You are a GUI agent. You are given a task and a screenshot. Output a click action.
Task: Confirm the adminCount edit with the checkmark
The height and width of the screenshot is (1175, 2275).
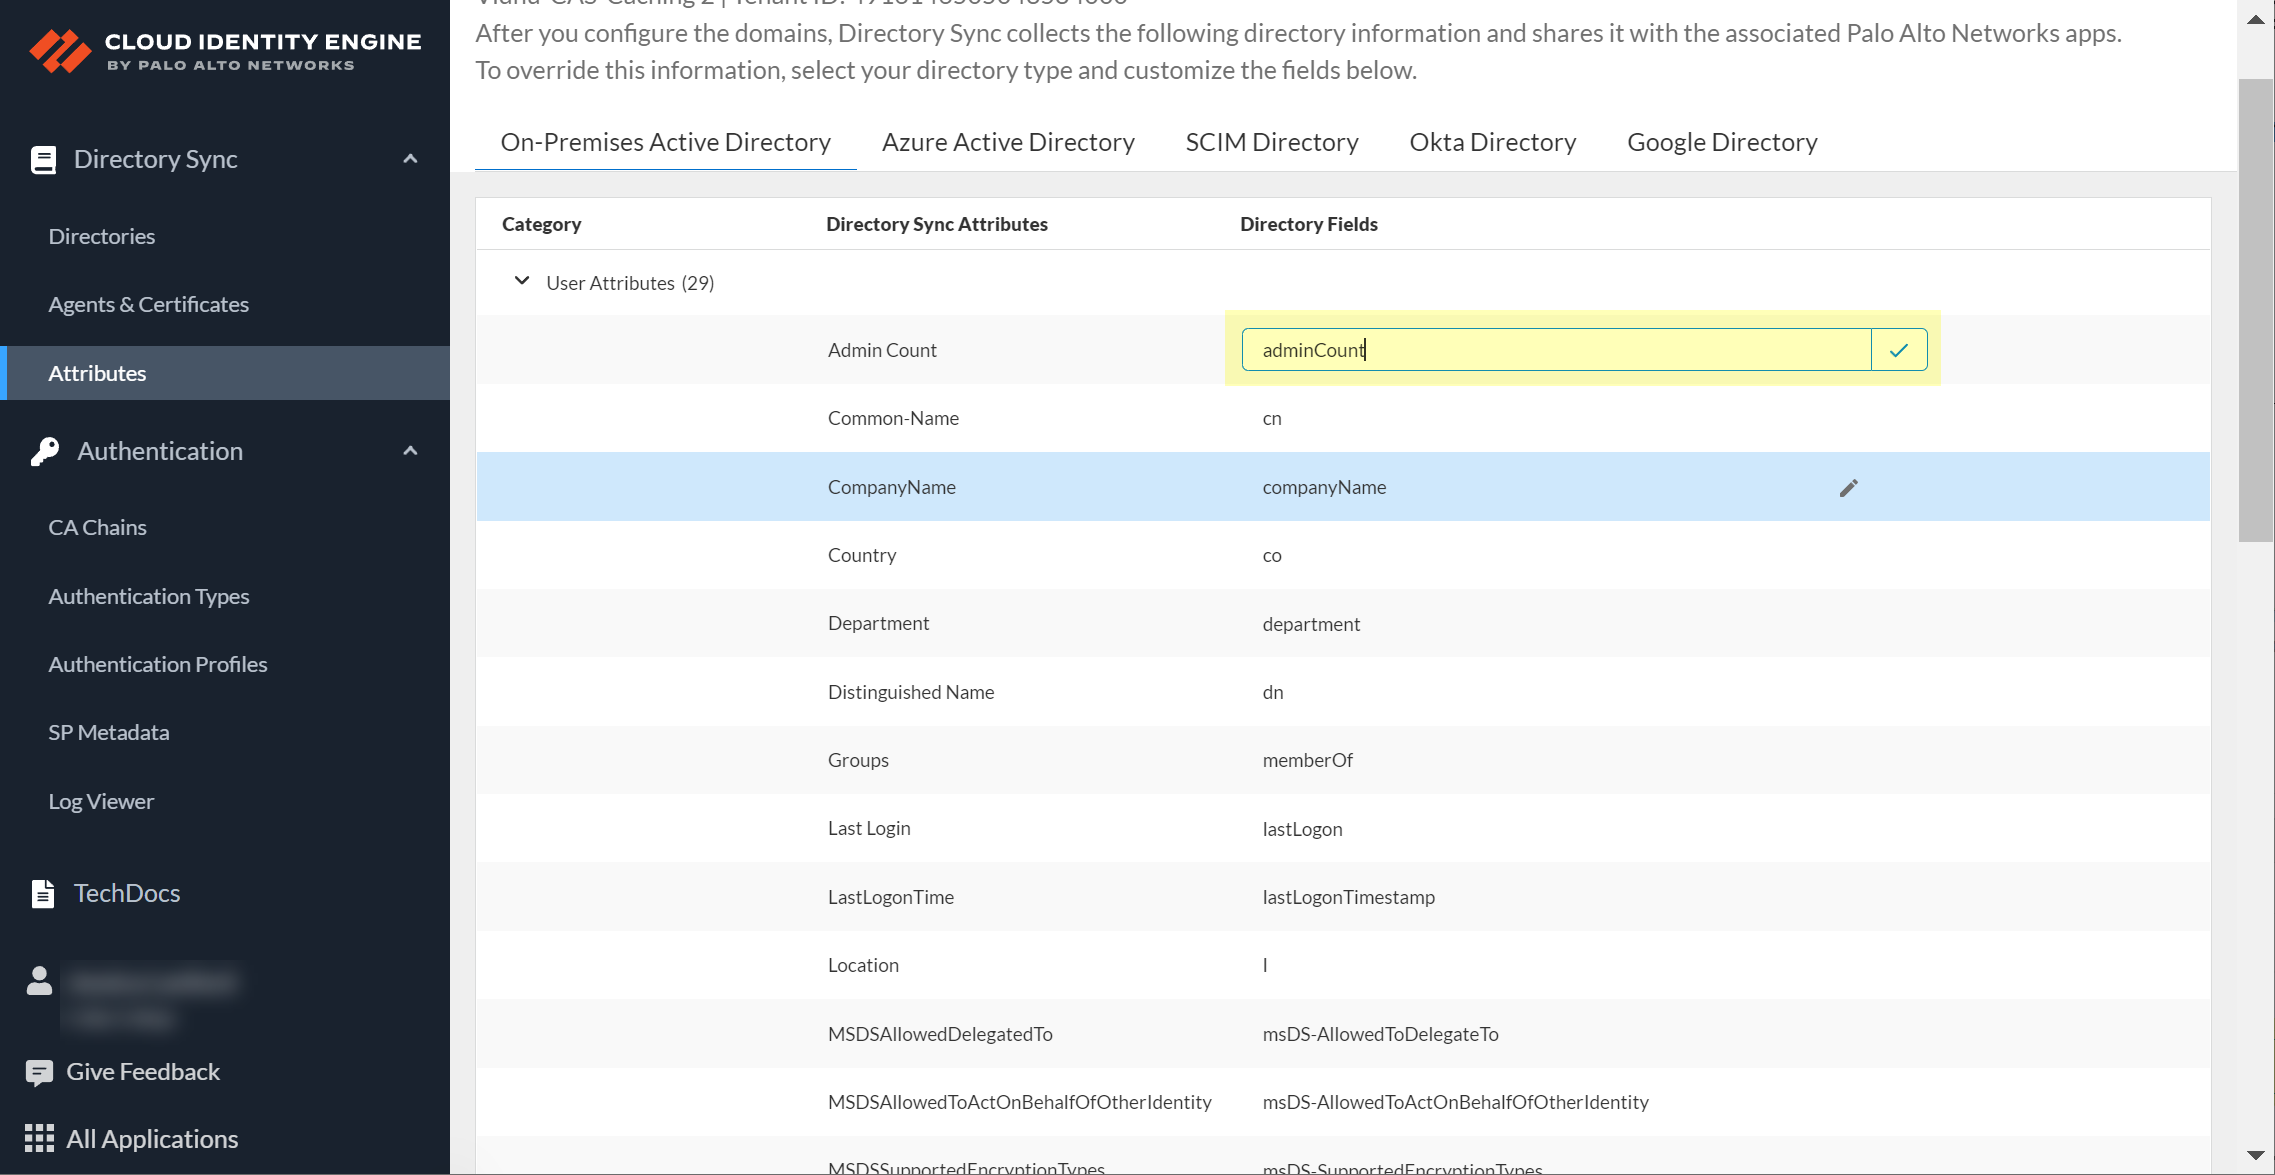tap(1898, 350)
